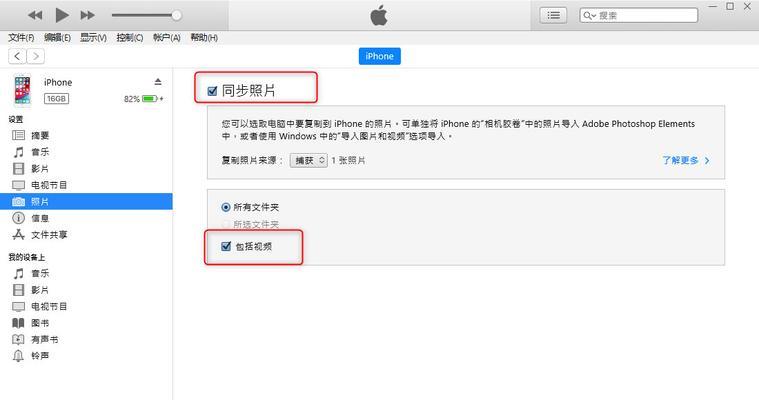Toggle the 包括视频 checkbox
Viewport: 759px width, 400px height.
coord(226,246)
